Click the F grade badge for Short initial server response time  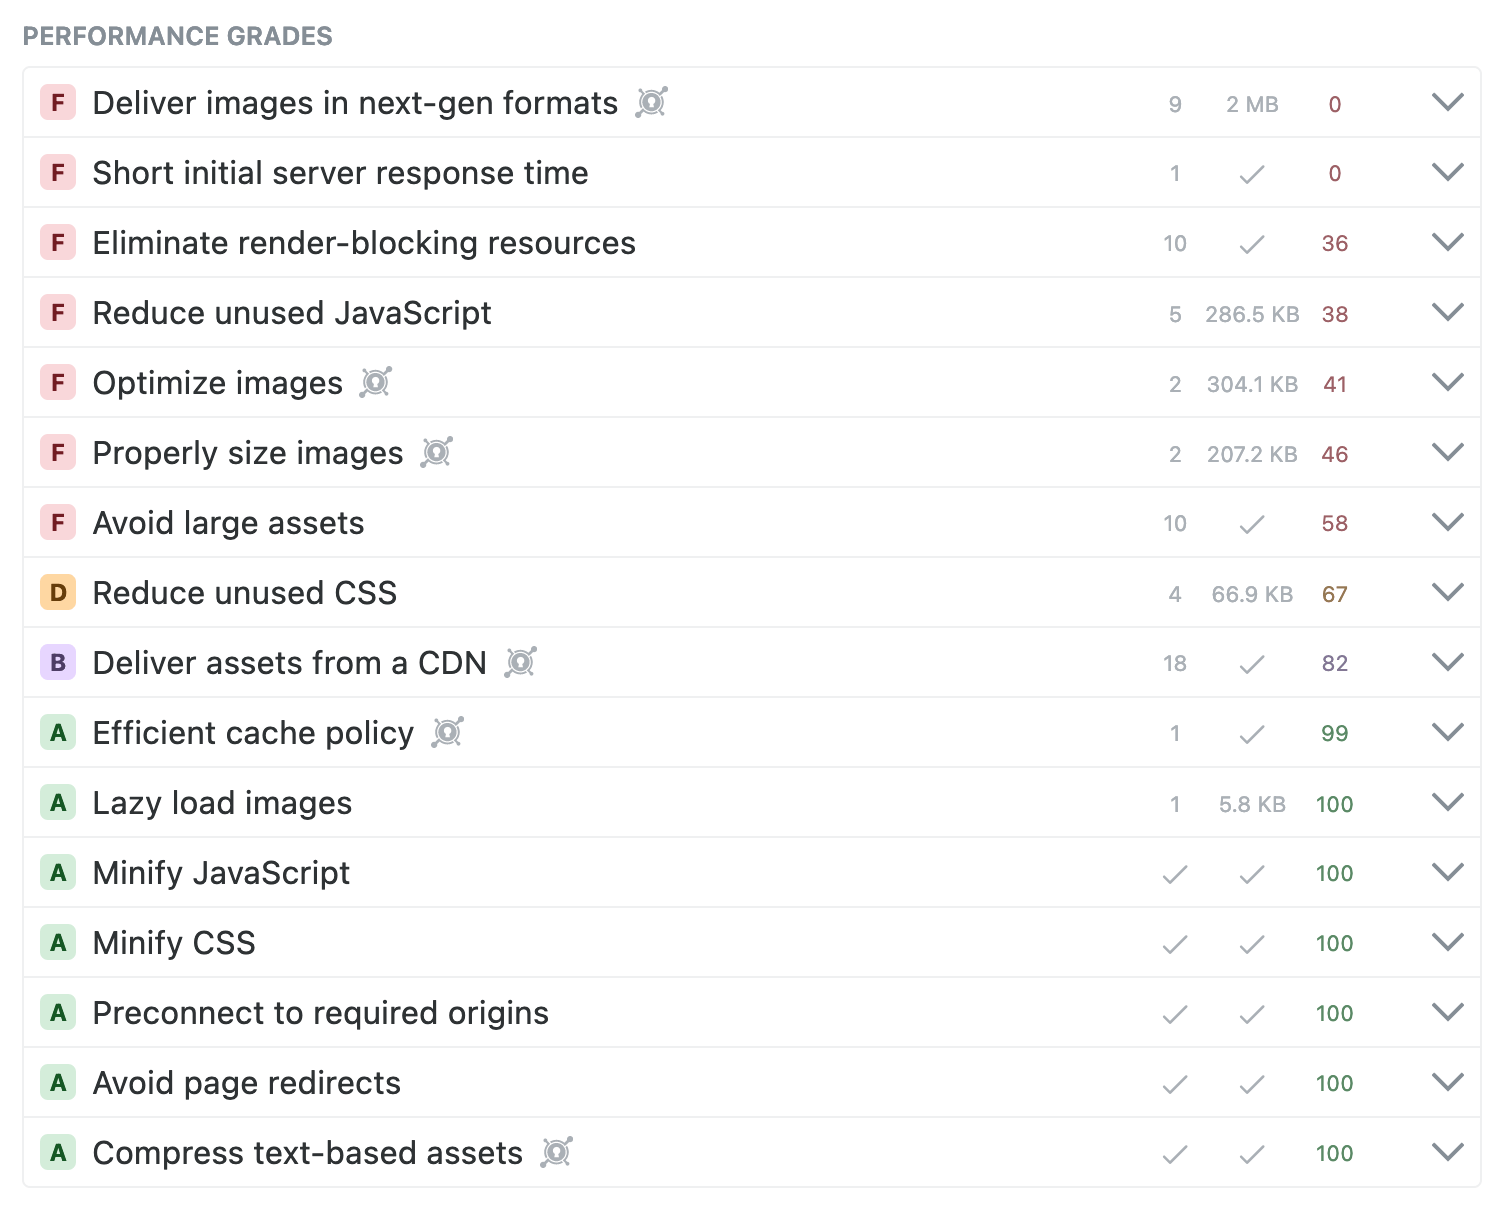[x=58, y=173]
